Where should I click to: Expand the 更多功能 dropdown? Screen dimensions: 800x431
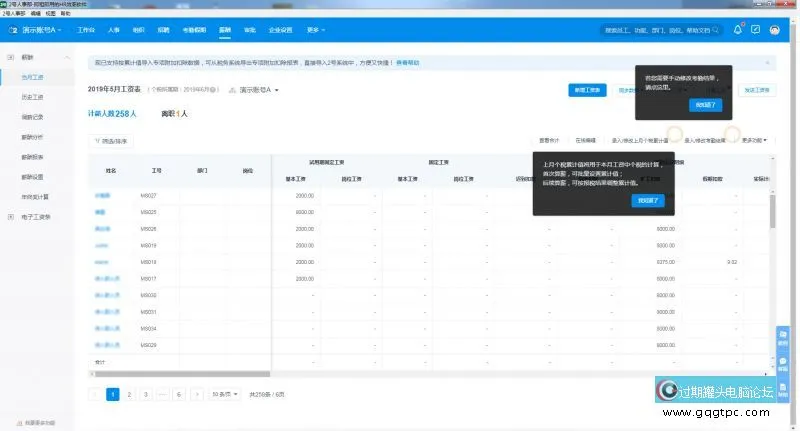(x=754, y=140)
